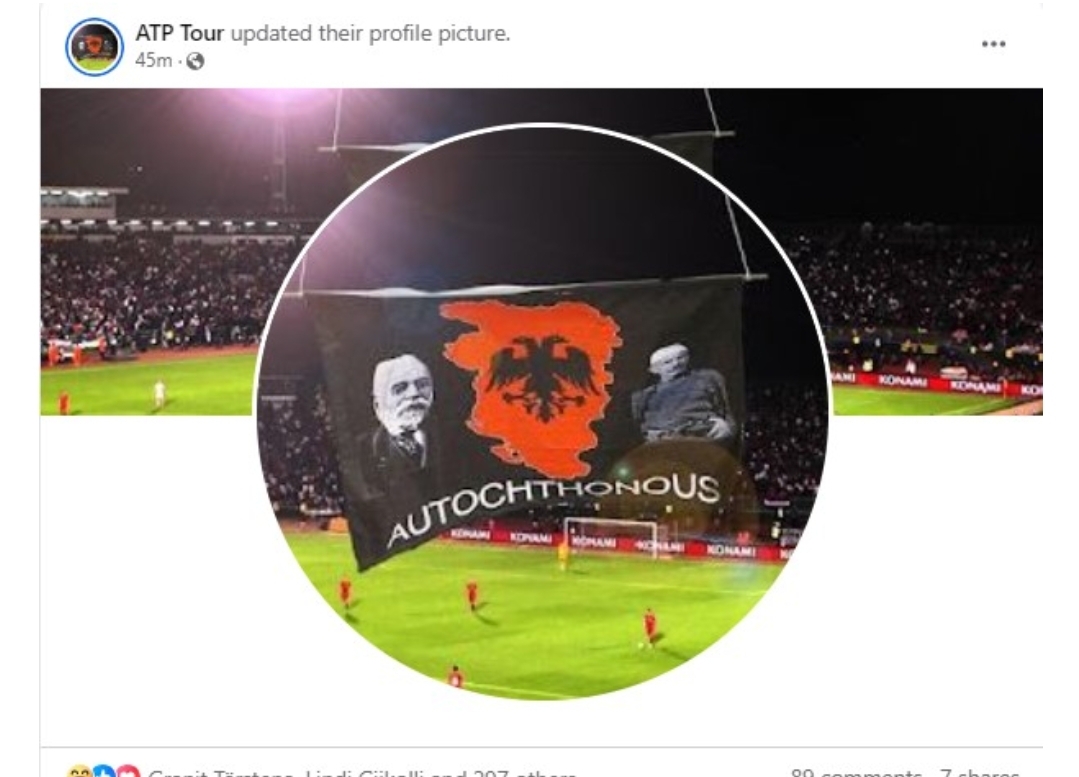Click the goal net in the profile photo

coord(610,537)
